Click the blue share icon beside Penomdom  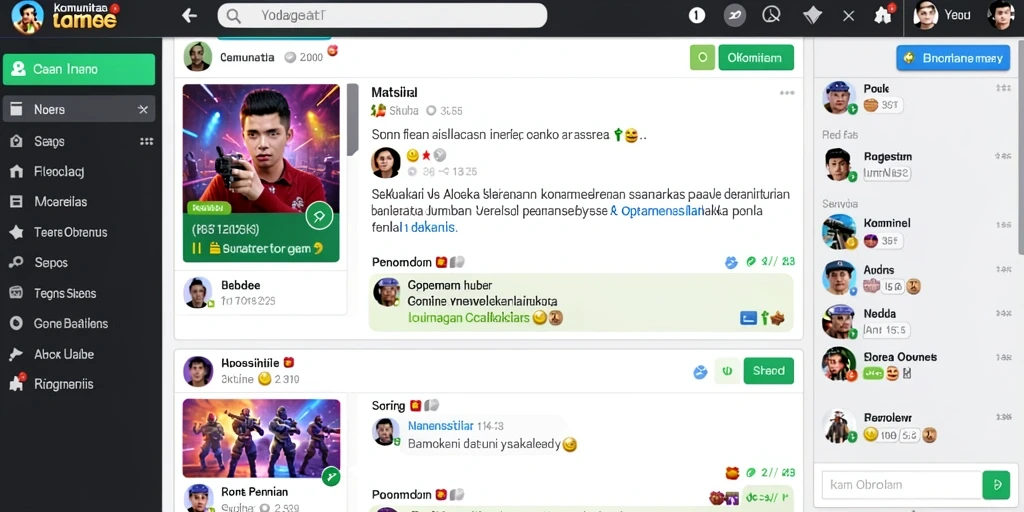(x=731, y=263)
